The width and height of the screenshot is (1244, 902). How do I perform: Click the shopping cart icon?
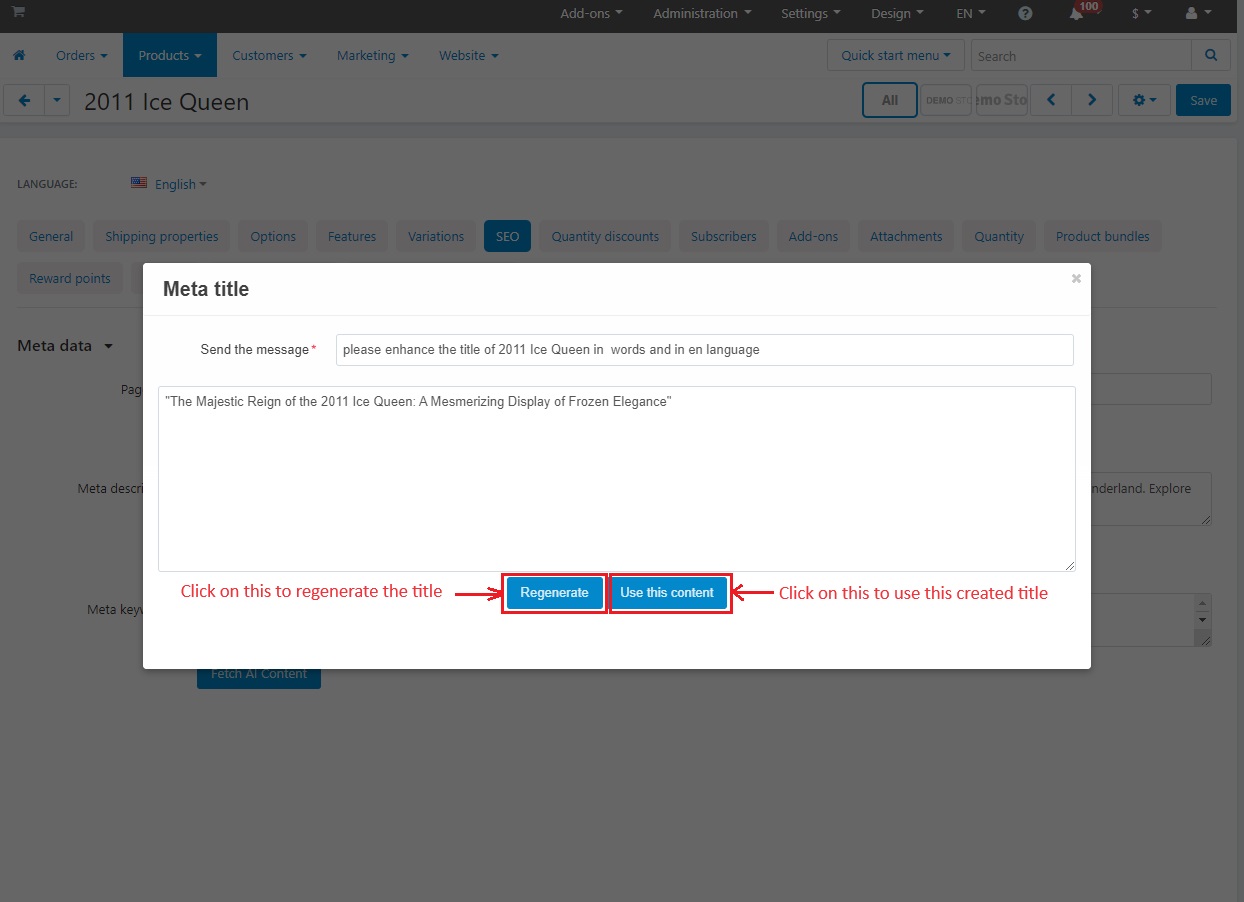click(x=19, y=13)
